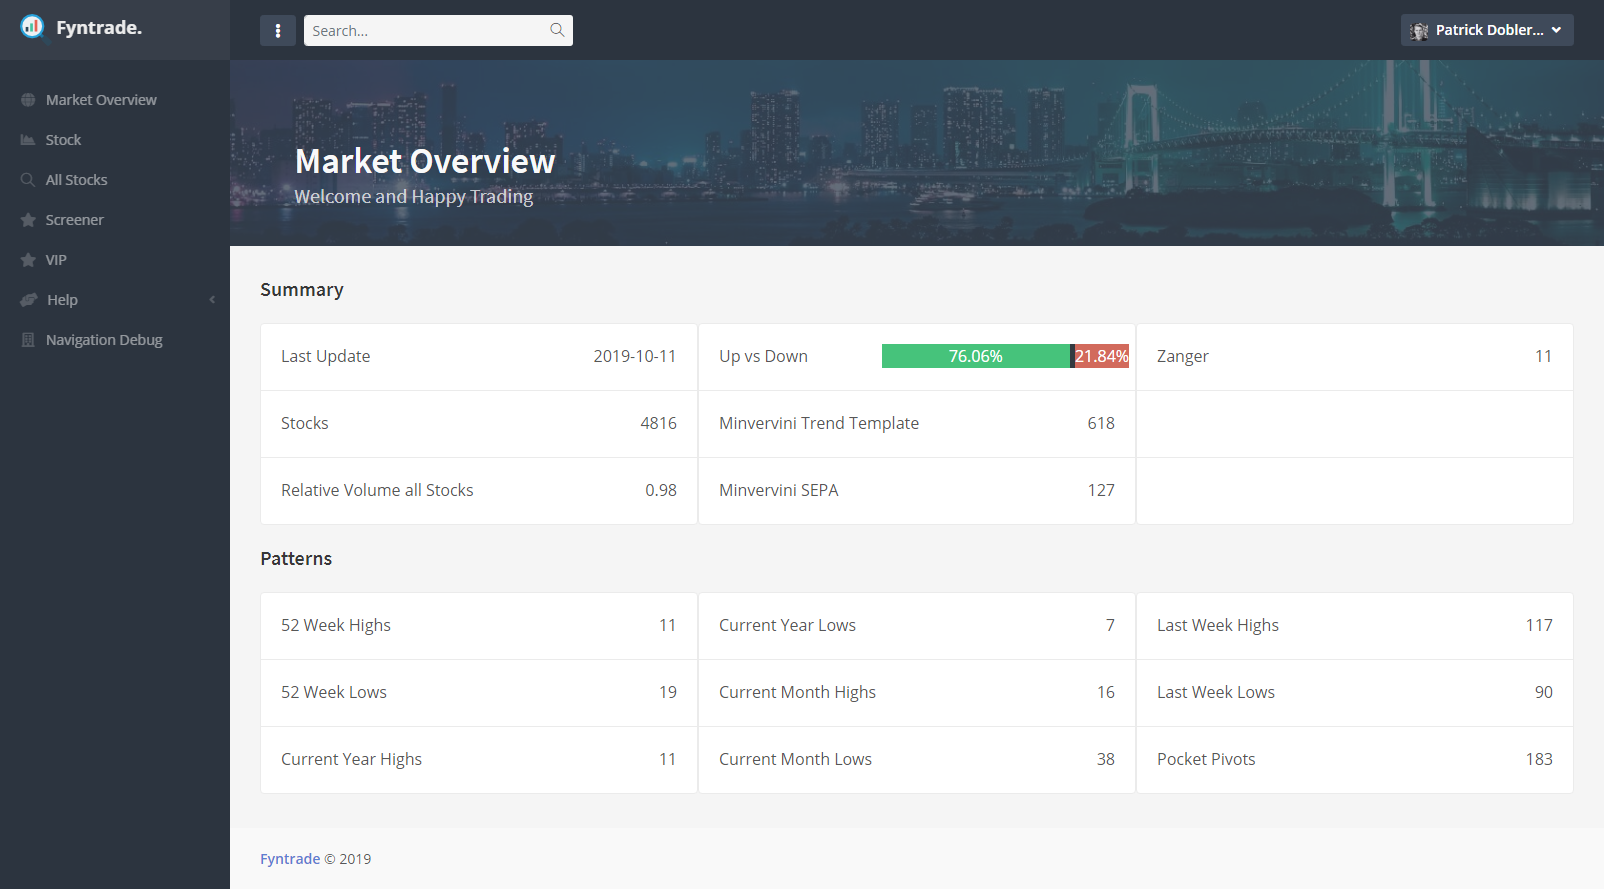Open the VIP section
1604x889 pixels.
tap(115, 260)
